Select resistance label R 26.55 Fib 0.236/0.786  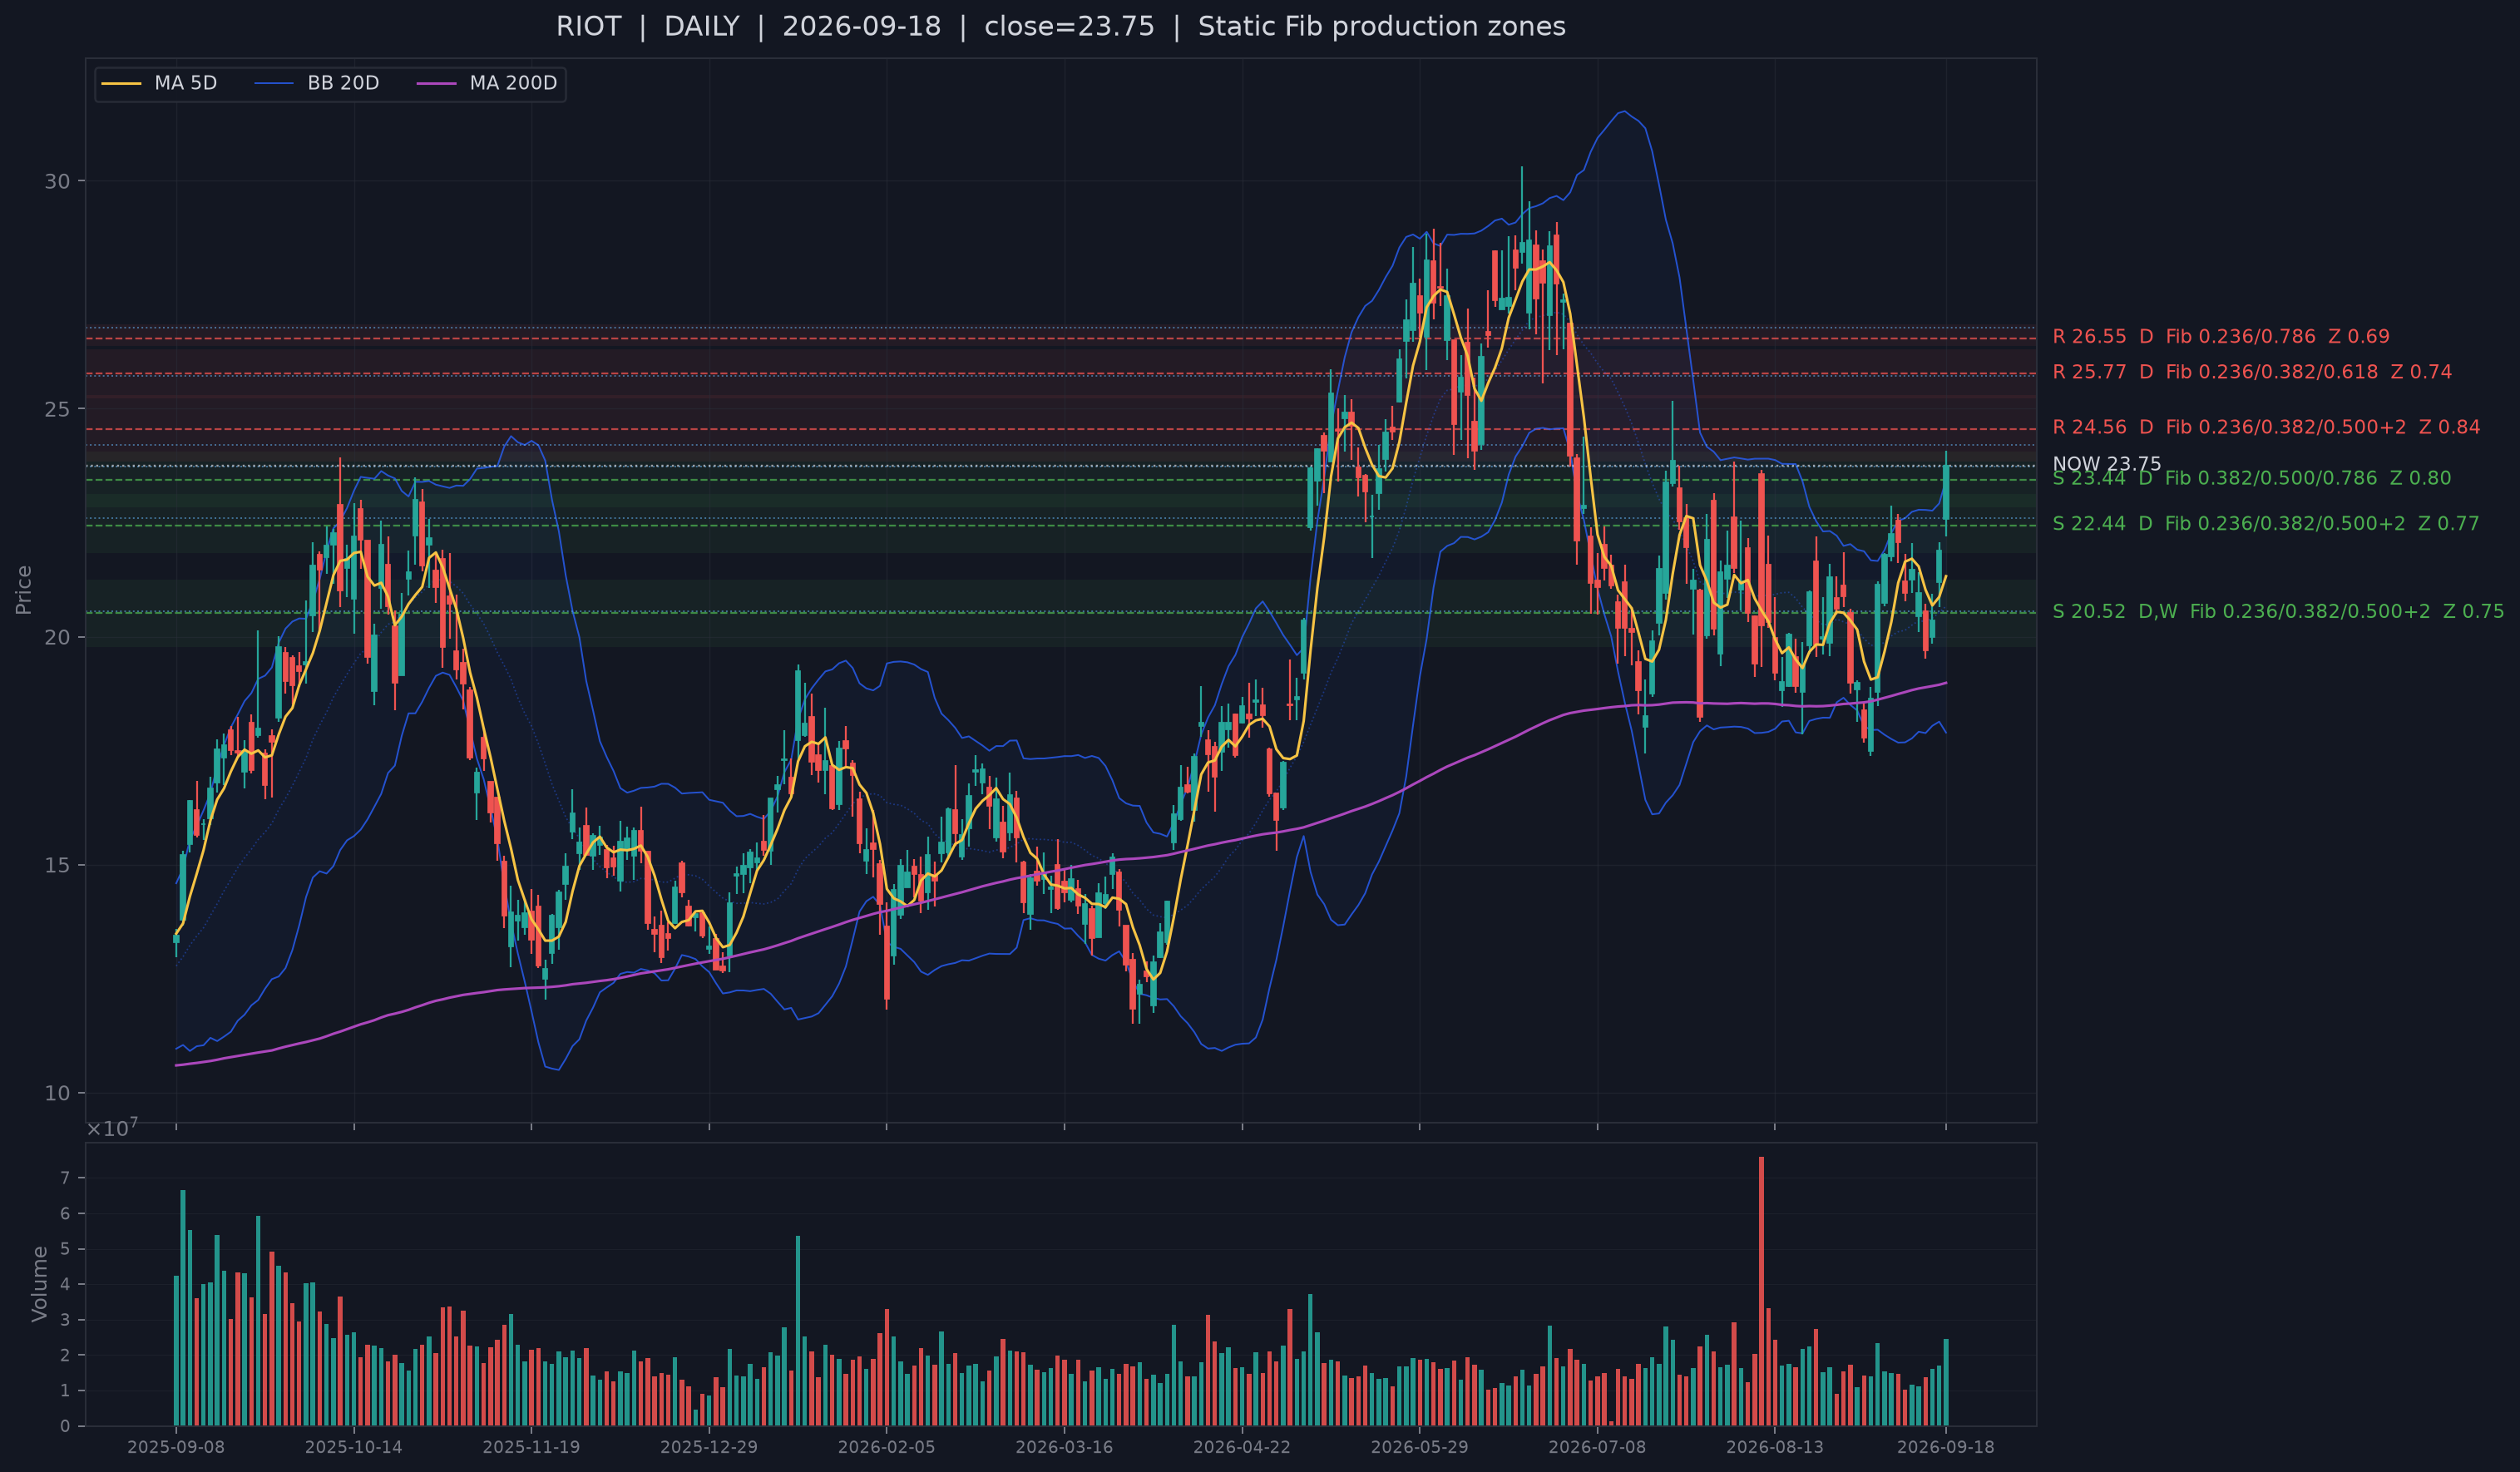pyautogui.click(x=2221, y=337)
